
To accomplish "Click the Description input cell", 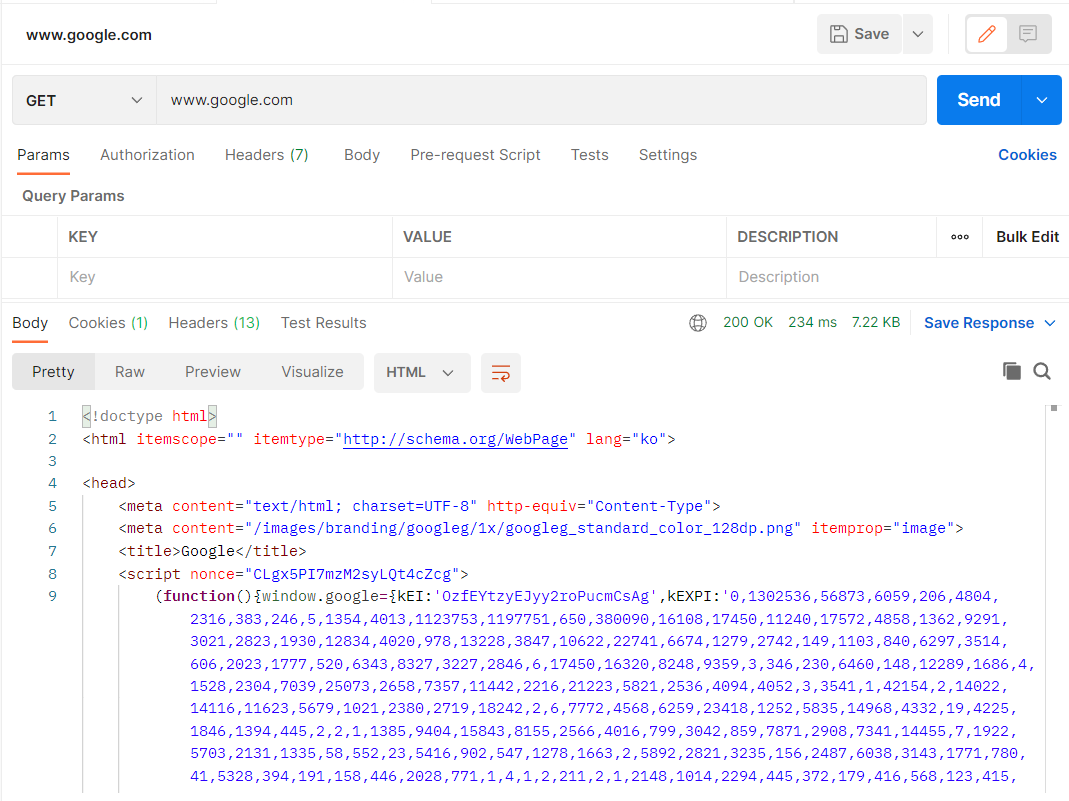I will [897, 277].
